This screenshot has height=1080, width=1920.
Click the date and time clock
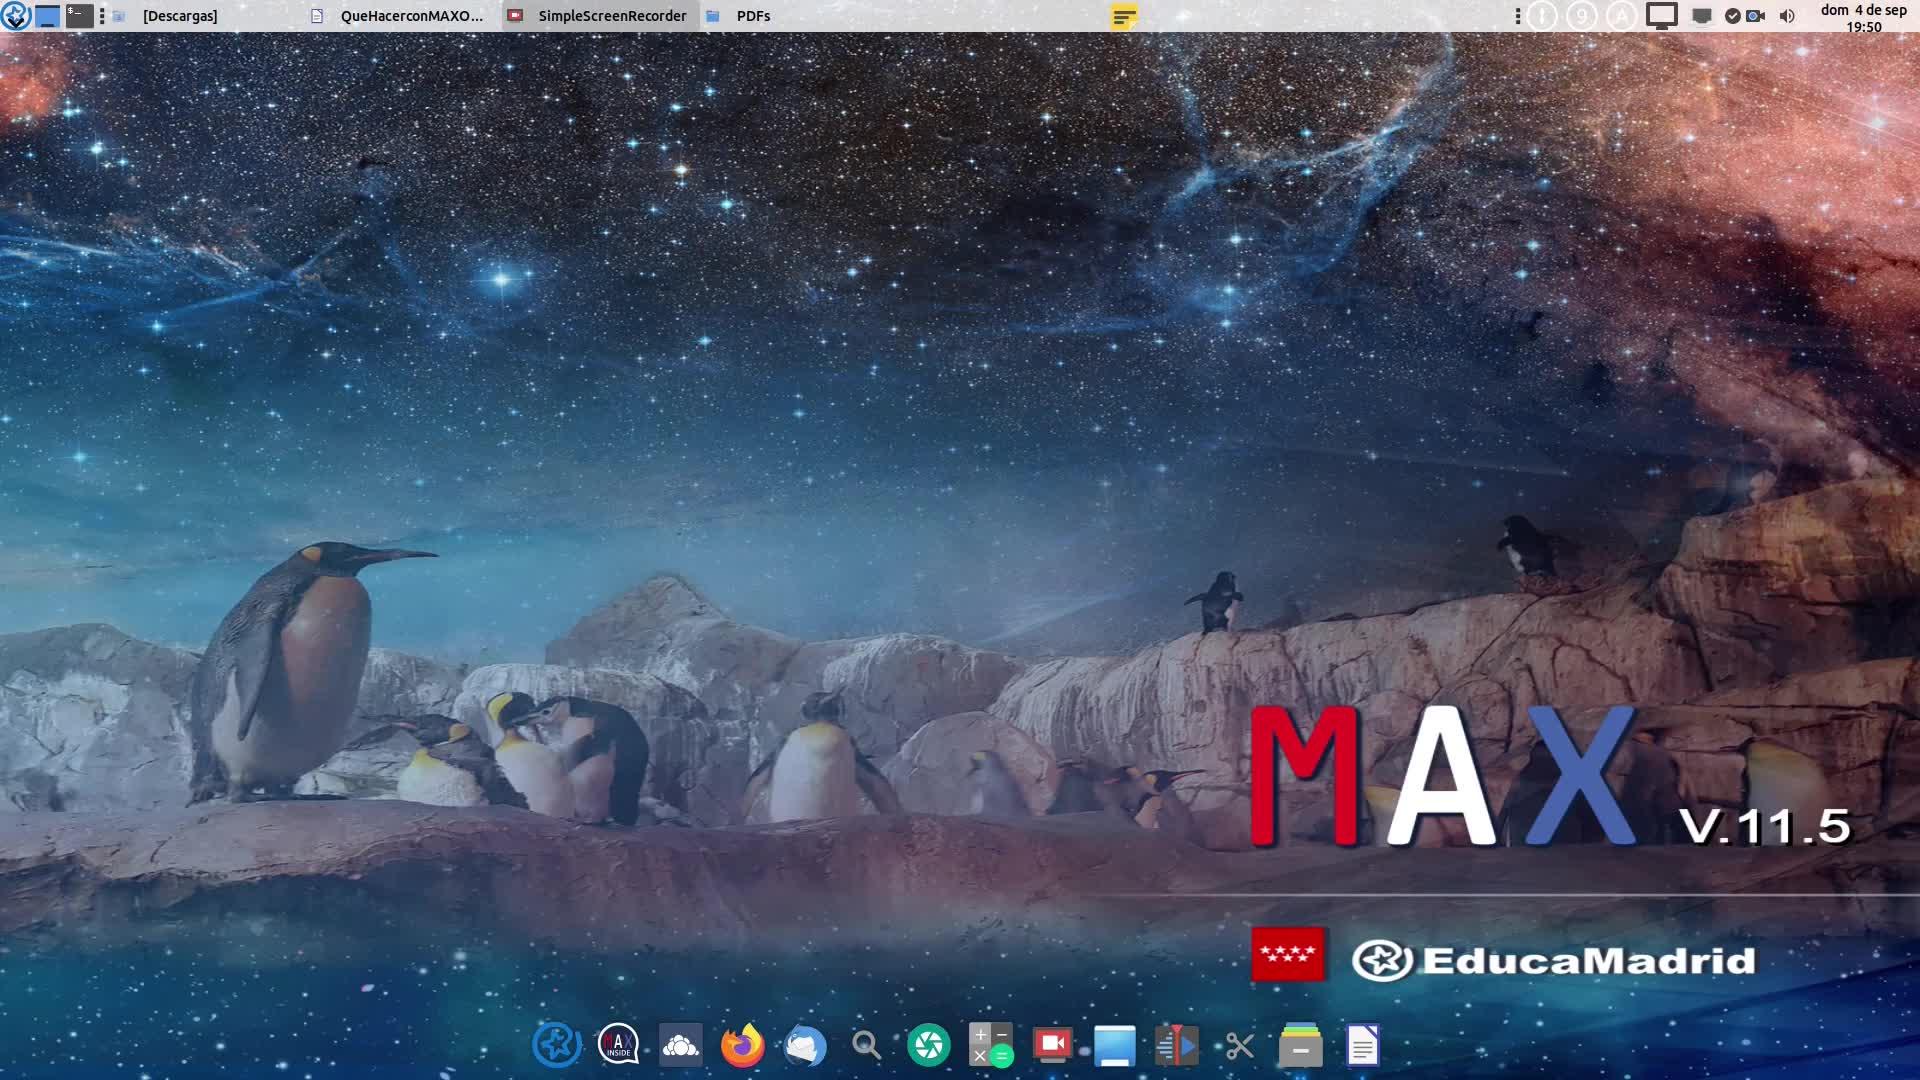[x=1863, y=17]
